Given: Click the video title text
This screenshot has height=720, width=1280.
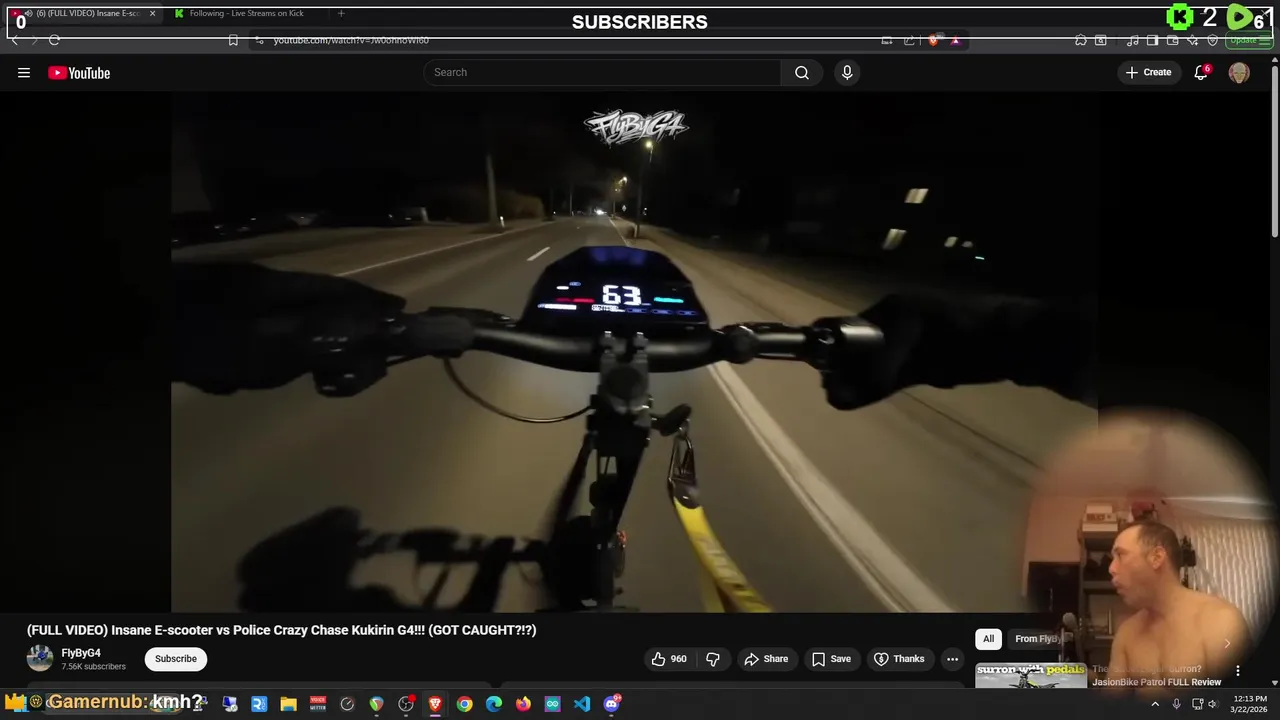Looking at the screenshot, I should (282, 630).
